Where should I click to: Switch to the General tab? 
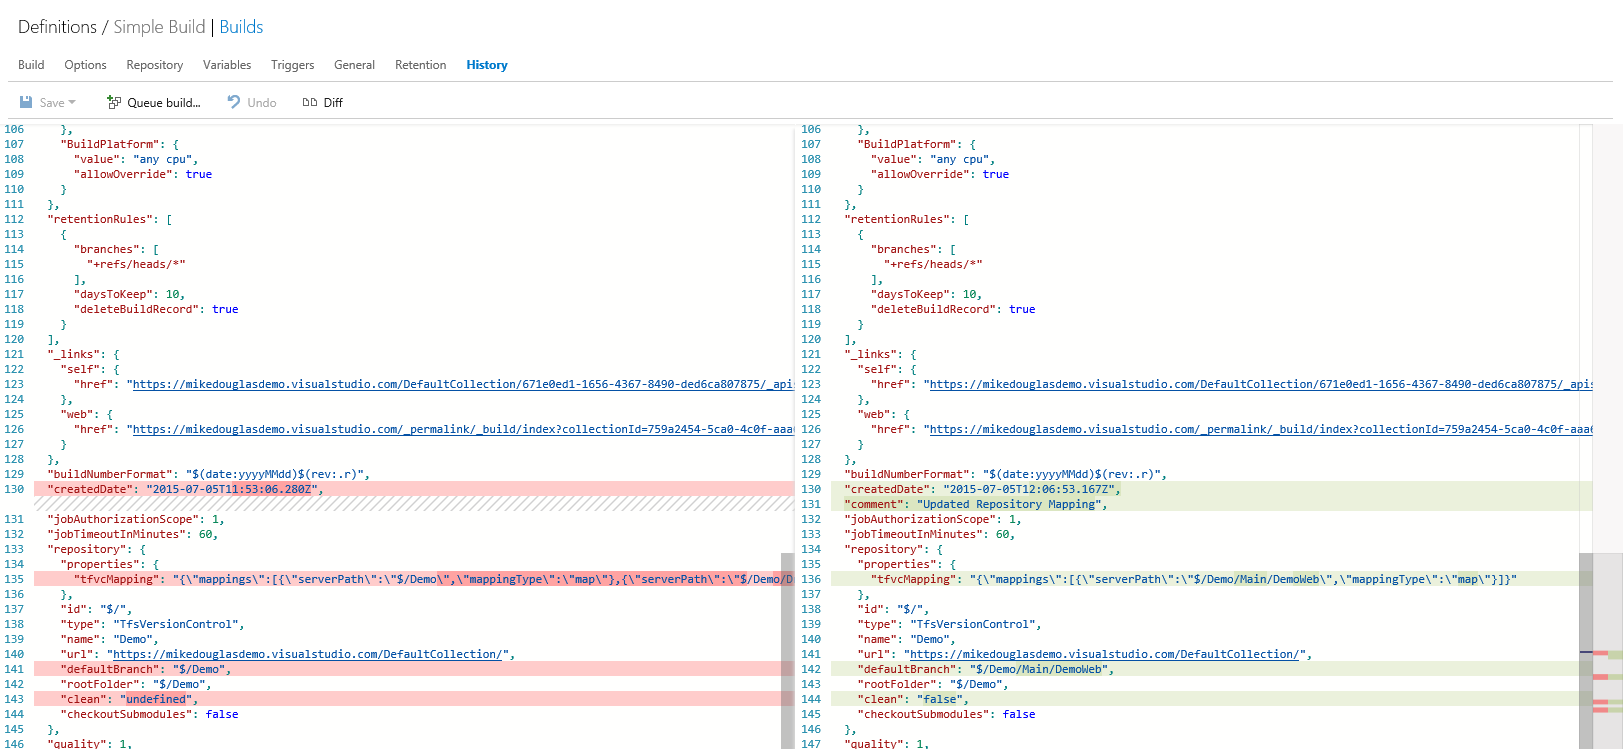(x=354, y=65)
